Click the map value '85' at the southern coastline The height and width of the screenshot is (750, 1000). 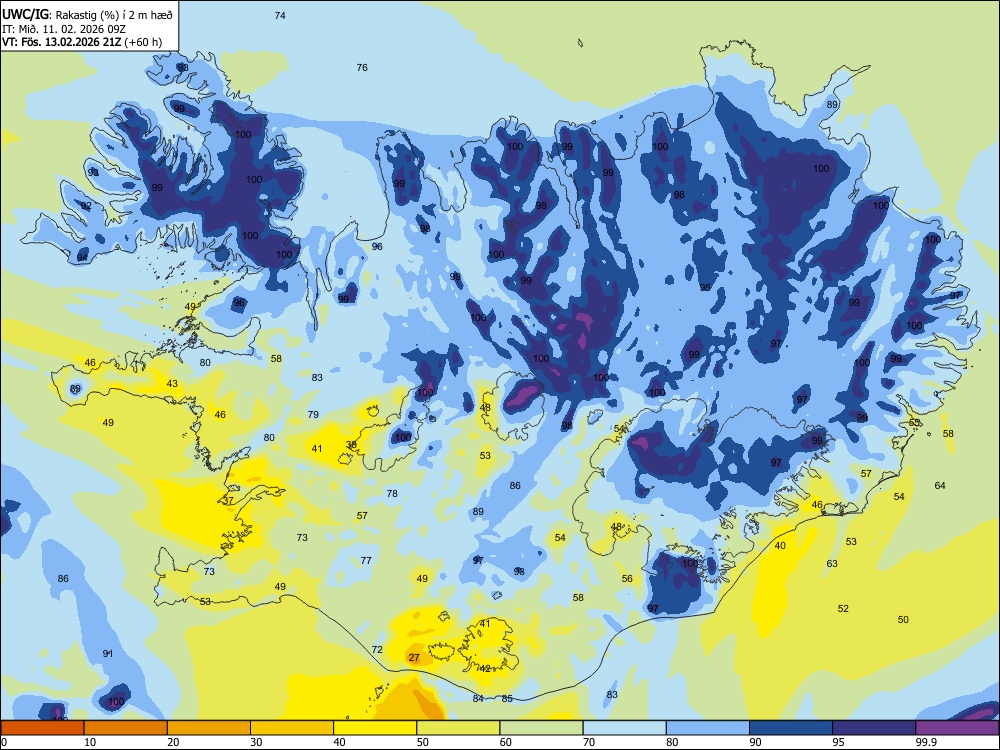[507, 698]
